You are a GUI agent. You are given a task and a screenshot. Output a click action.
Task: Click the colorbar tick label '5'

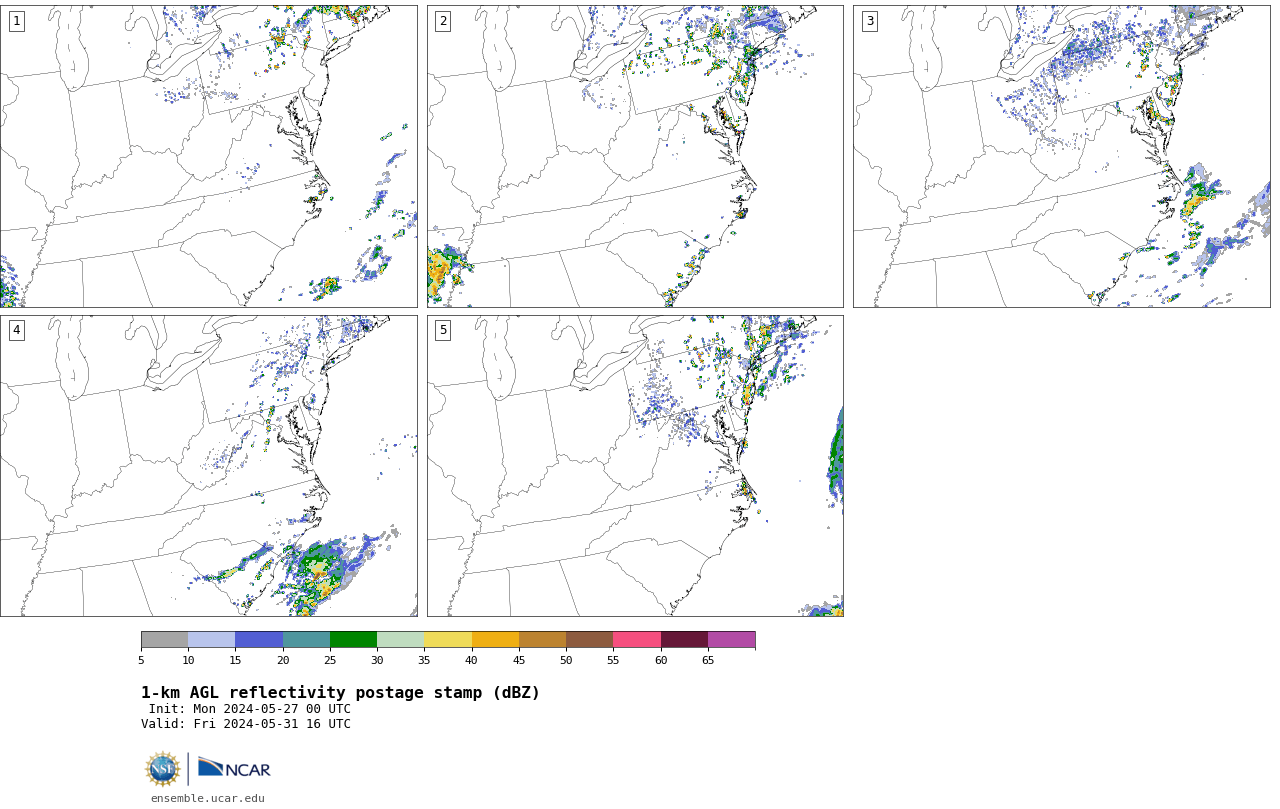pos(141,660)
